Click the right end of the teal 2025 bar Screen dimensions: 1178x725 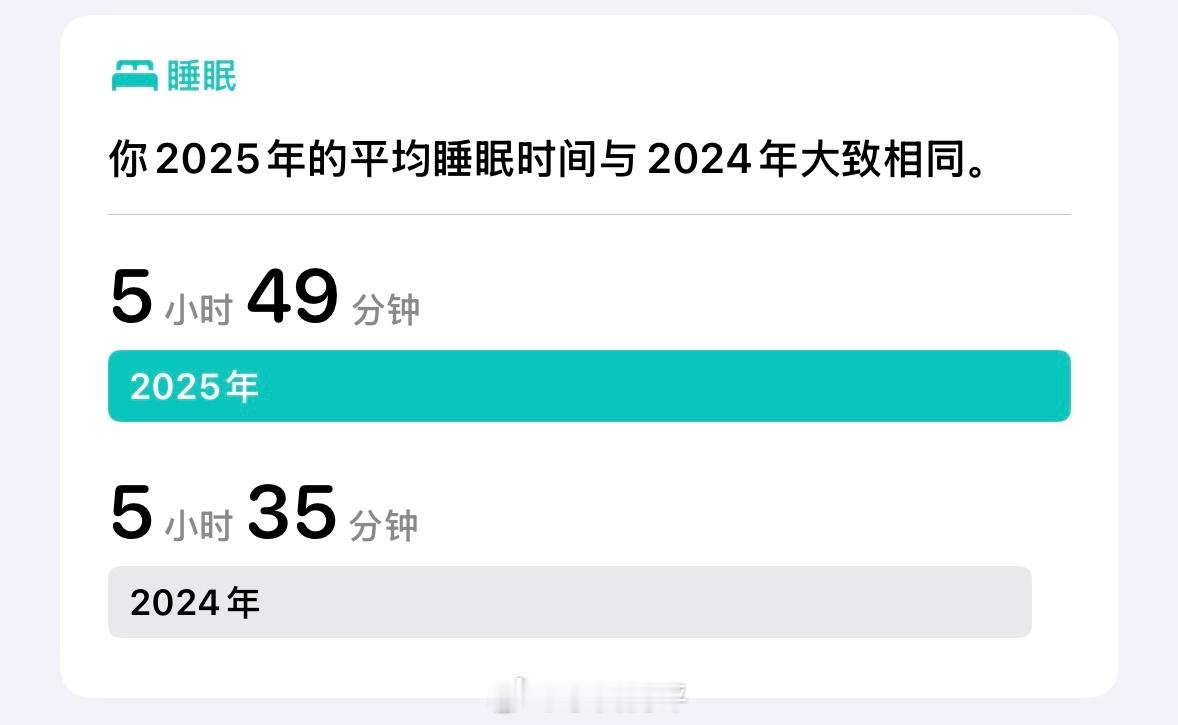(x=1056, y=385)
